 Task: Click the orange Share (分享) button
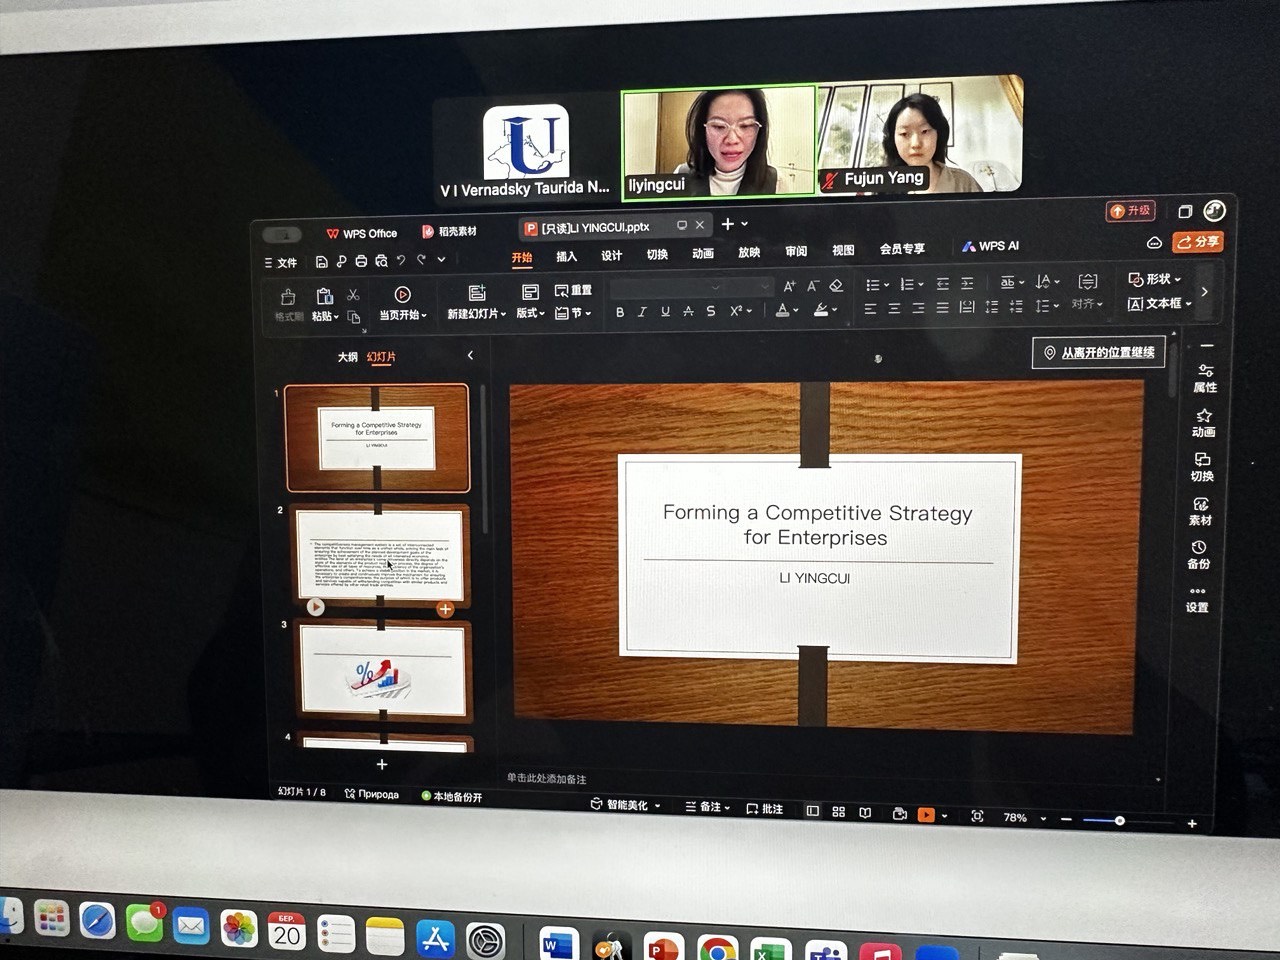click(1198, 241)
